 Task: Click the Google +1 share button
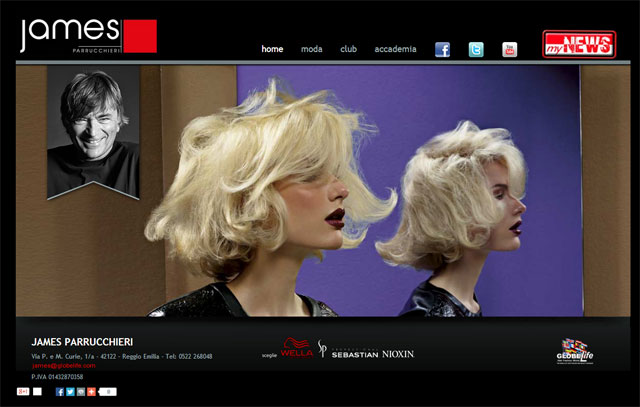click(23, 391)
